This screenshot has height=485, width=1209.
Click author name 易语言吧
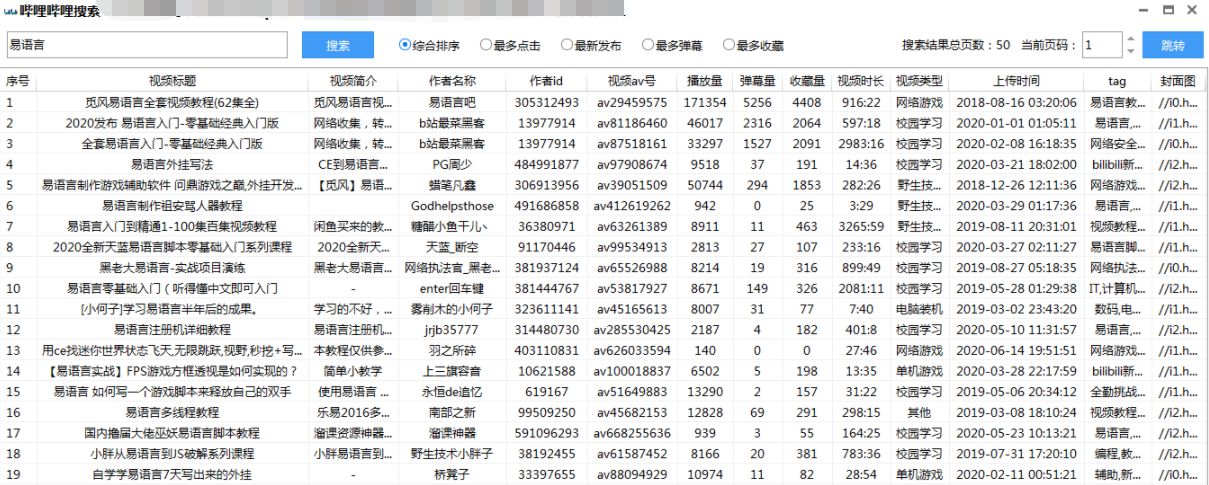pyautogui.click(x=452, y=102)
